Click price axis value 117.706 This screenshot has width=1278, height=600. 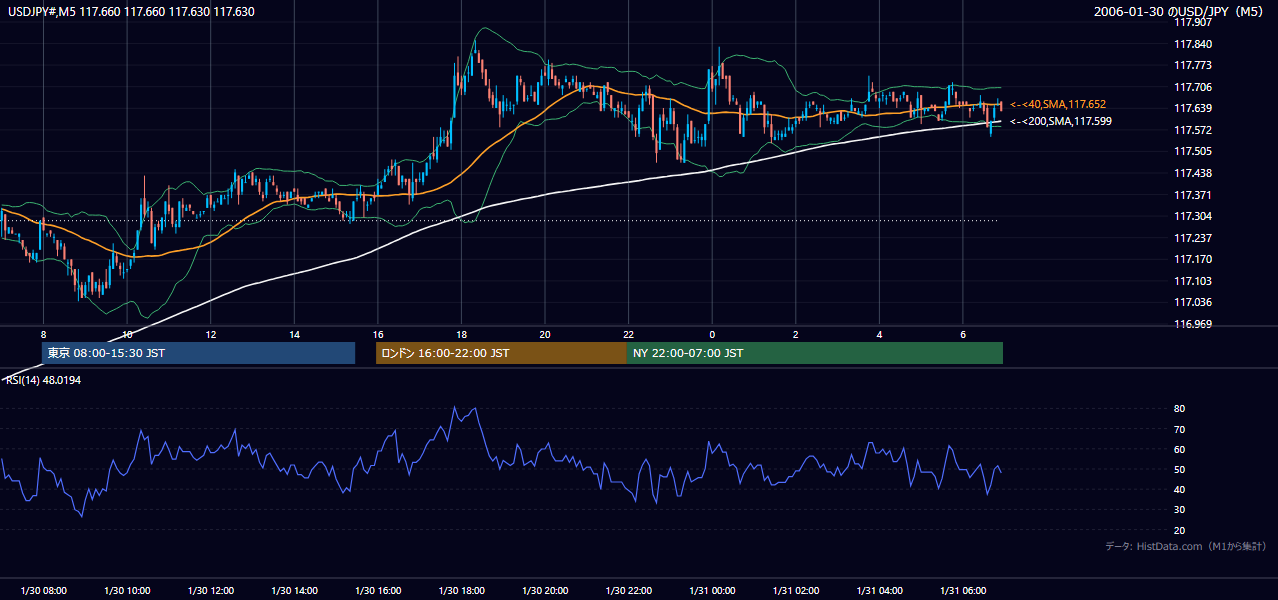pyautogui.click(x=1192, y=87)
